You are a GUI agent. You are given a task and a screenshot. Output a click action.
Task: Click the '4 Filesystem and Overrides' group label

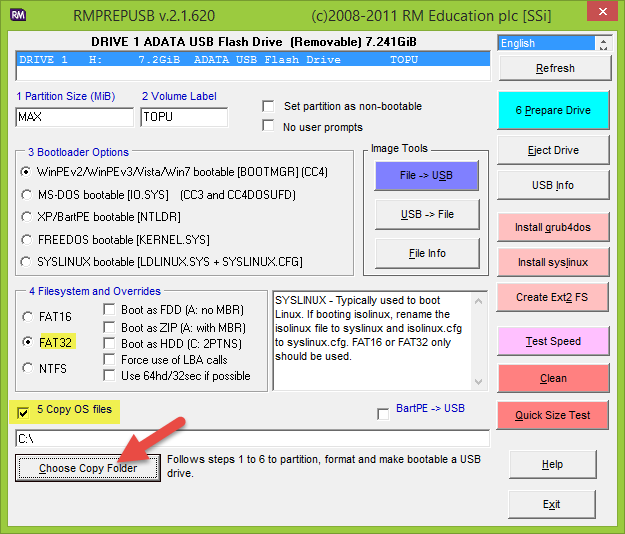point(95,291)
